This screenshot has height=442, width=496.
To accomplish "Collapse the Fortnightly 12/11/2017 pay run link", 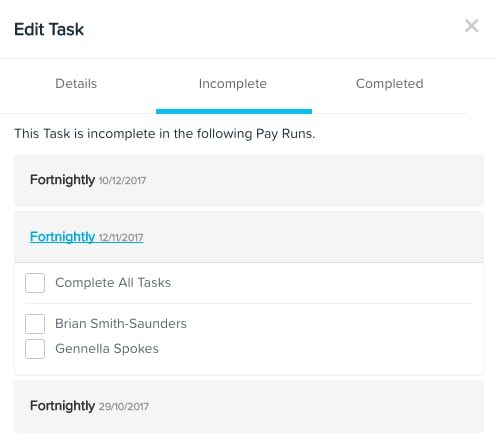I will click(87, 237).
